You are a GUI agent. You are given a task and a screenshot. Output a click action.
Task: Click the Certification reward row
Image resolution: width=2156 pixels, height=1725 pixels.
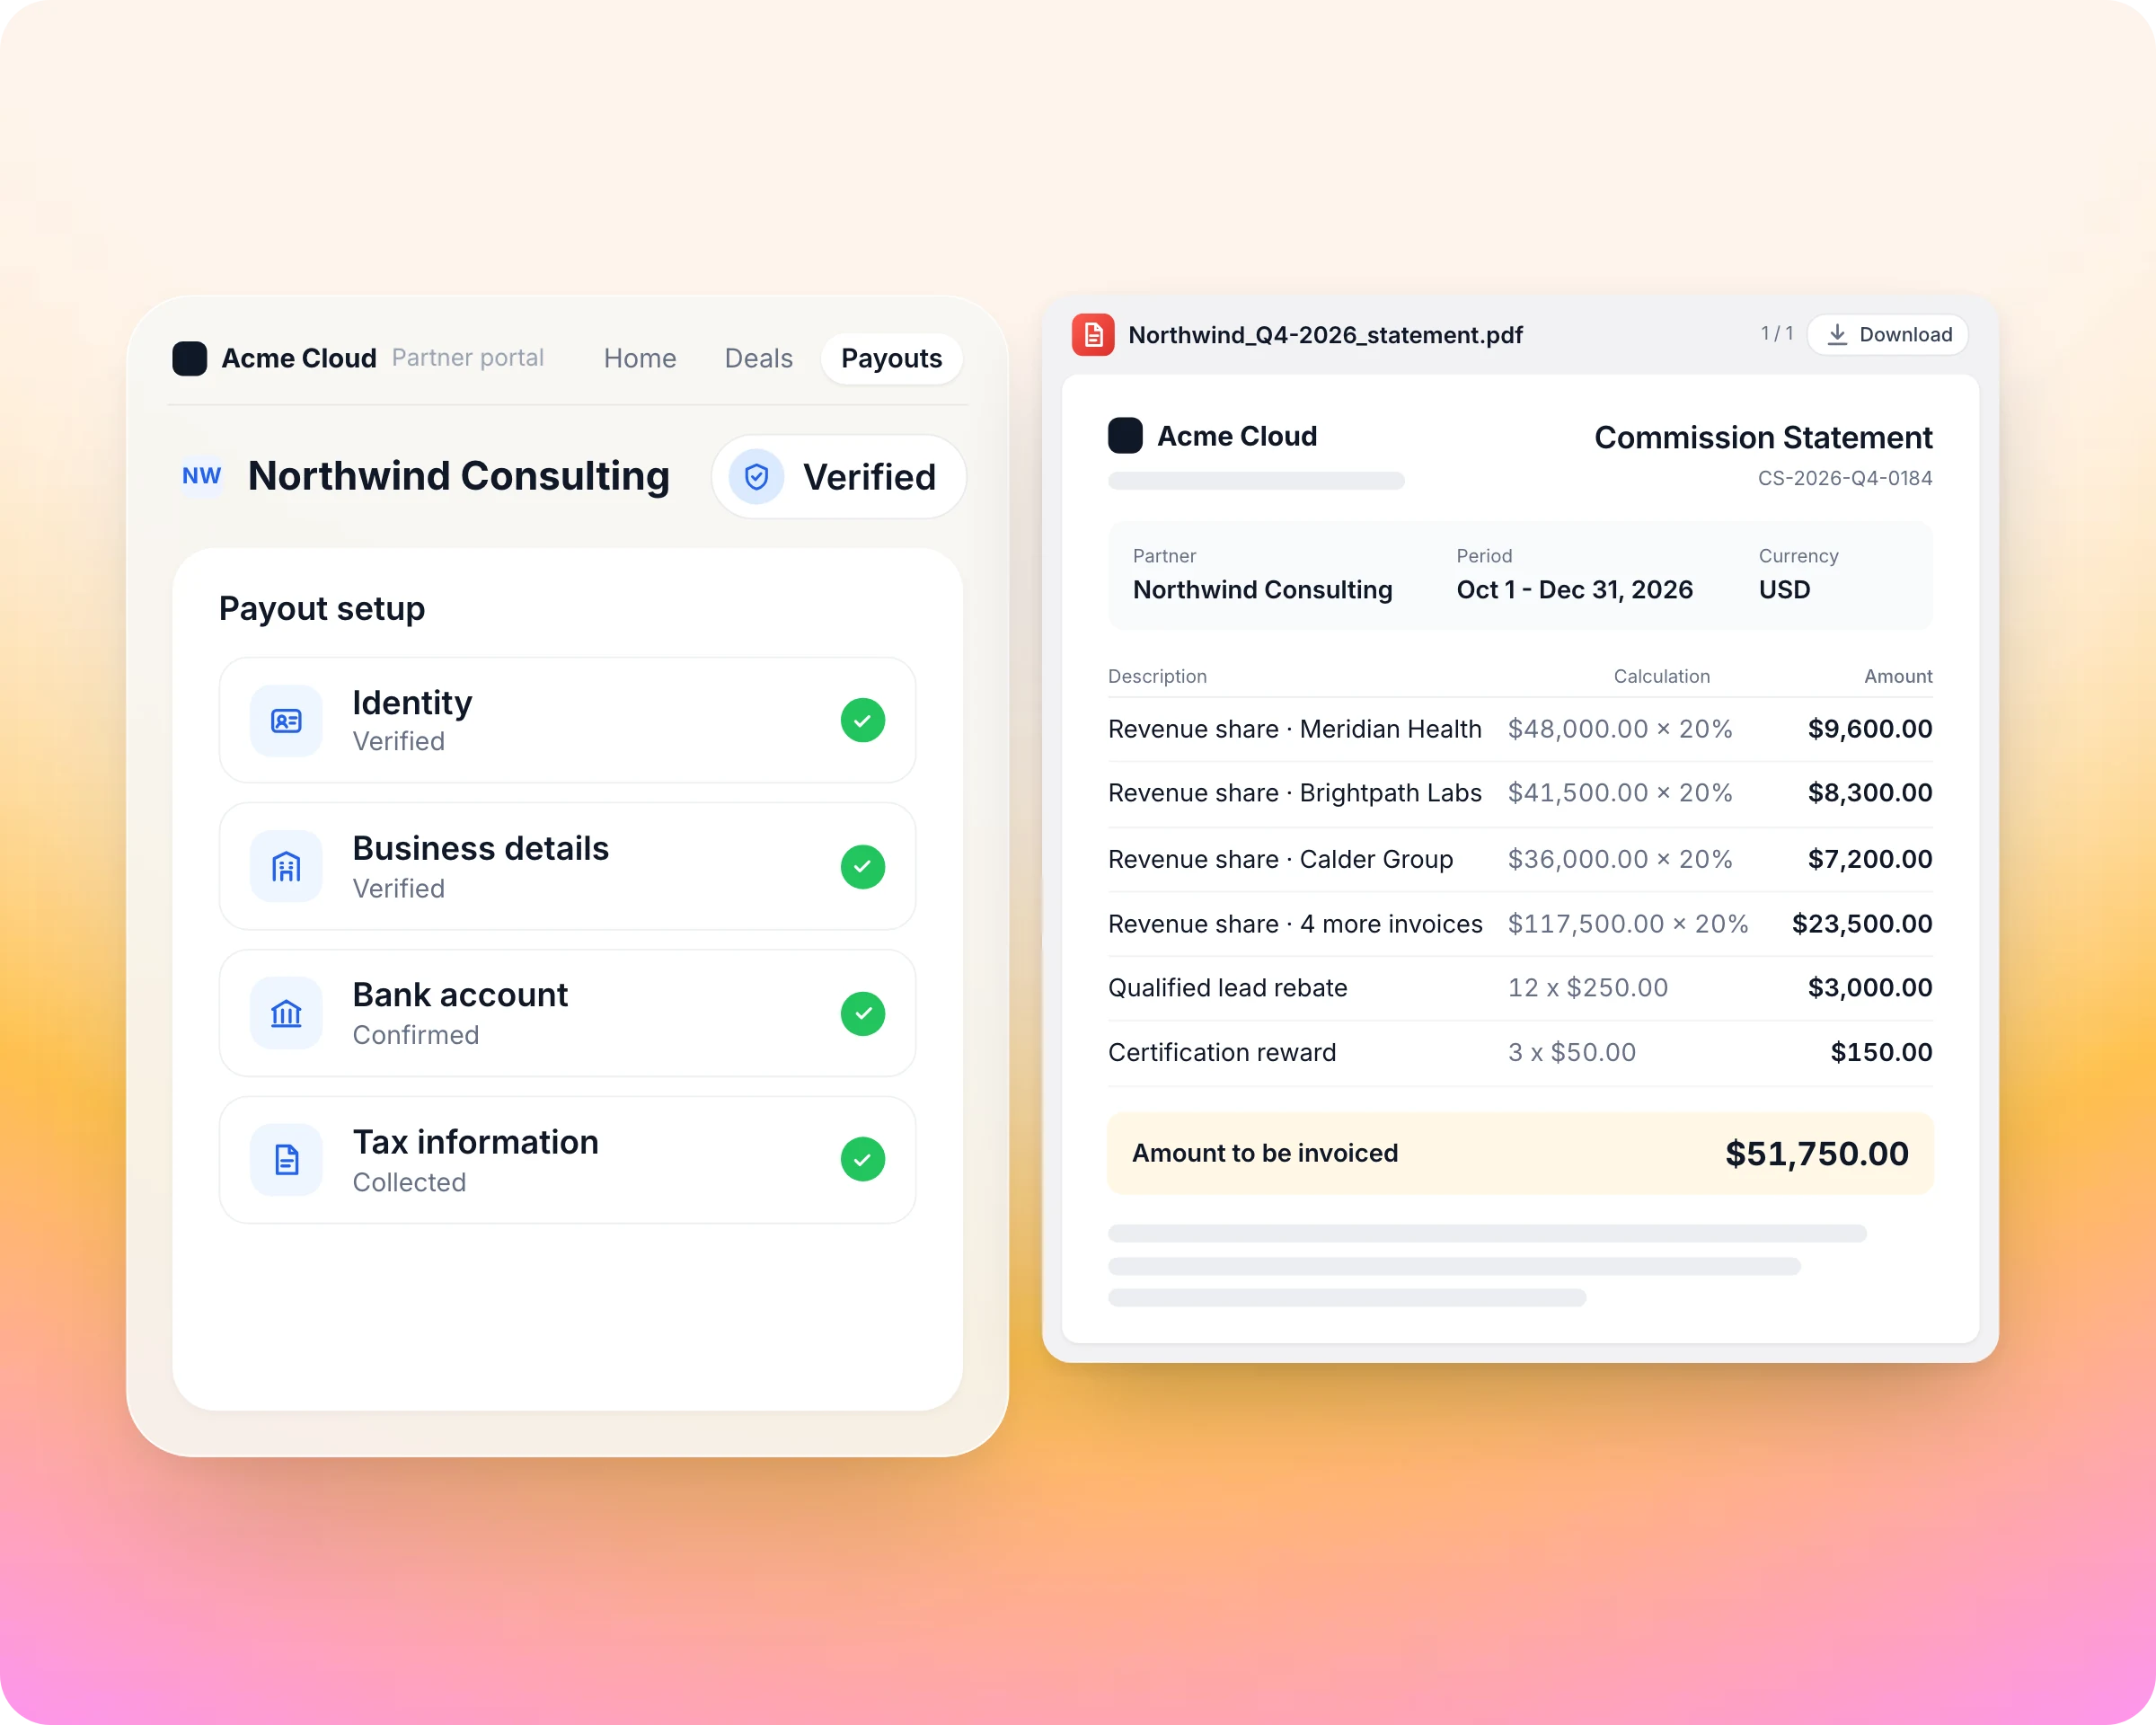coord(1520,1053)
